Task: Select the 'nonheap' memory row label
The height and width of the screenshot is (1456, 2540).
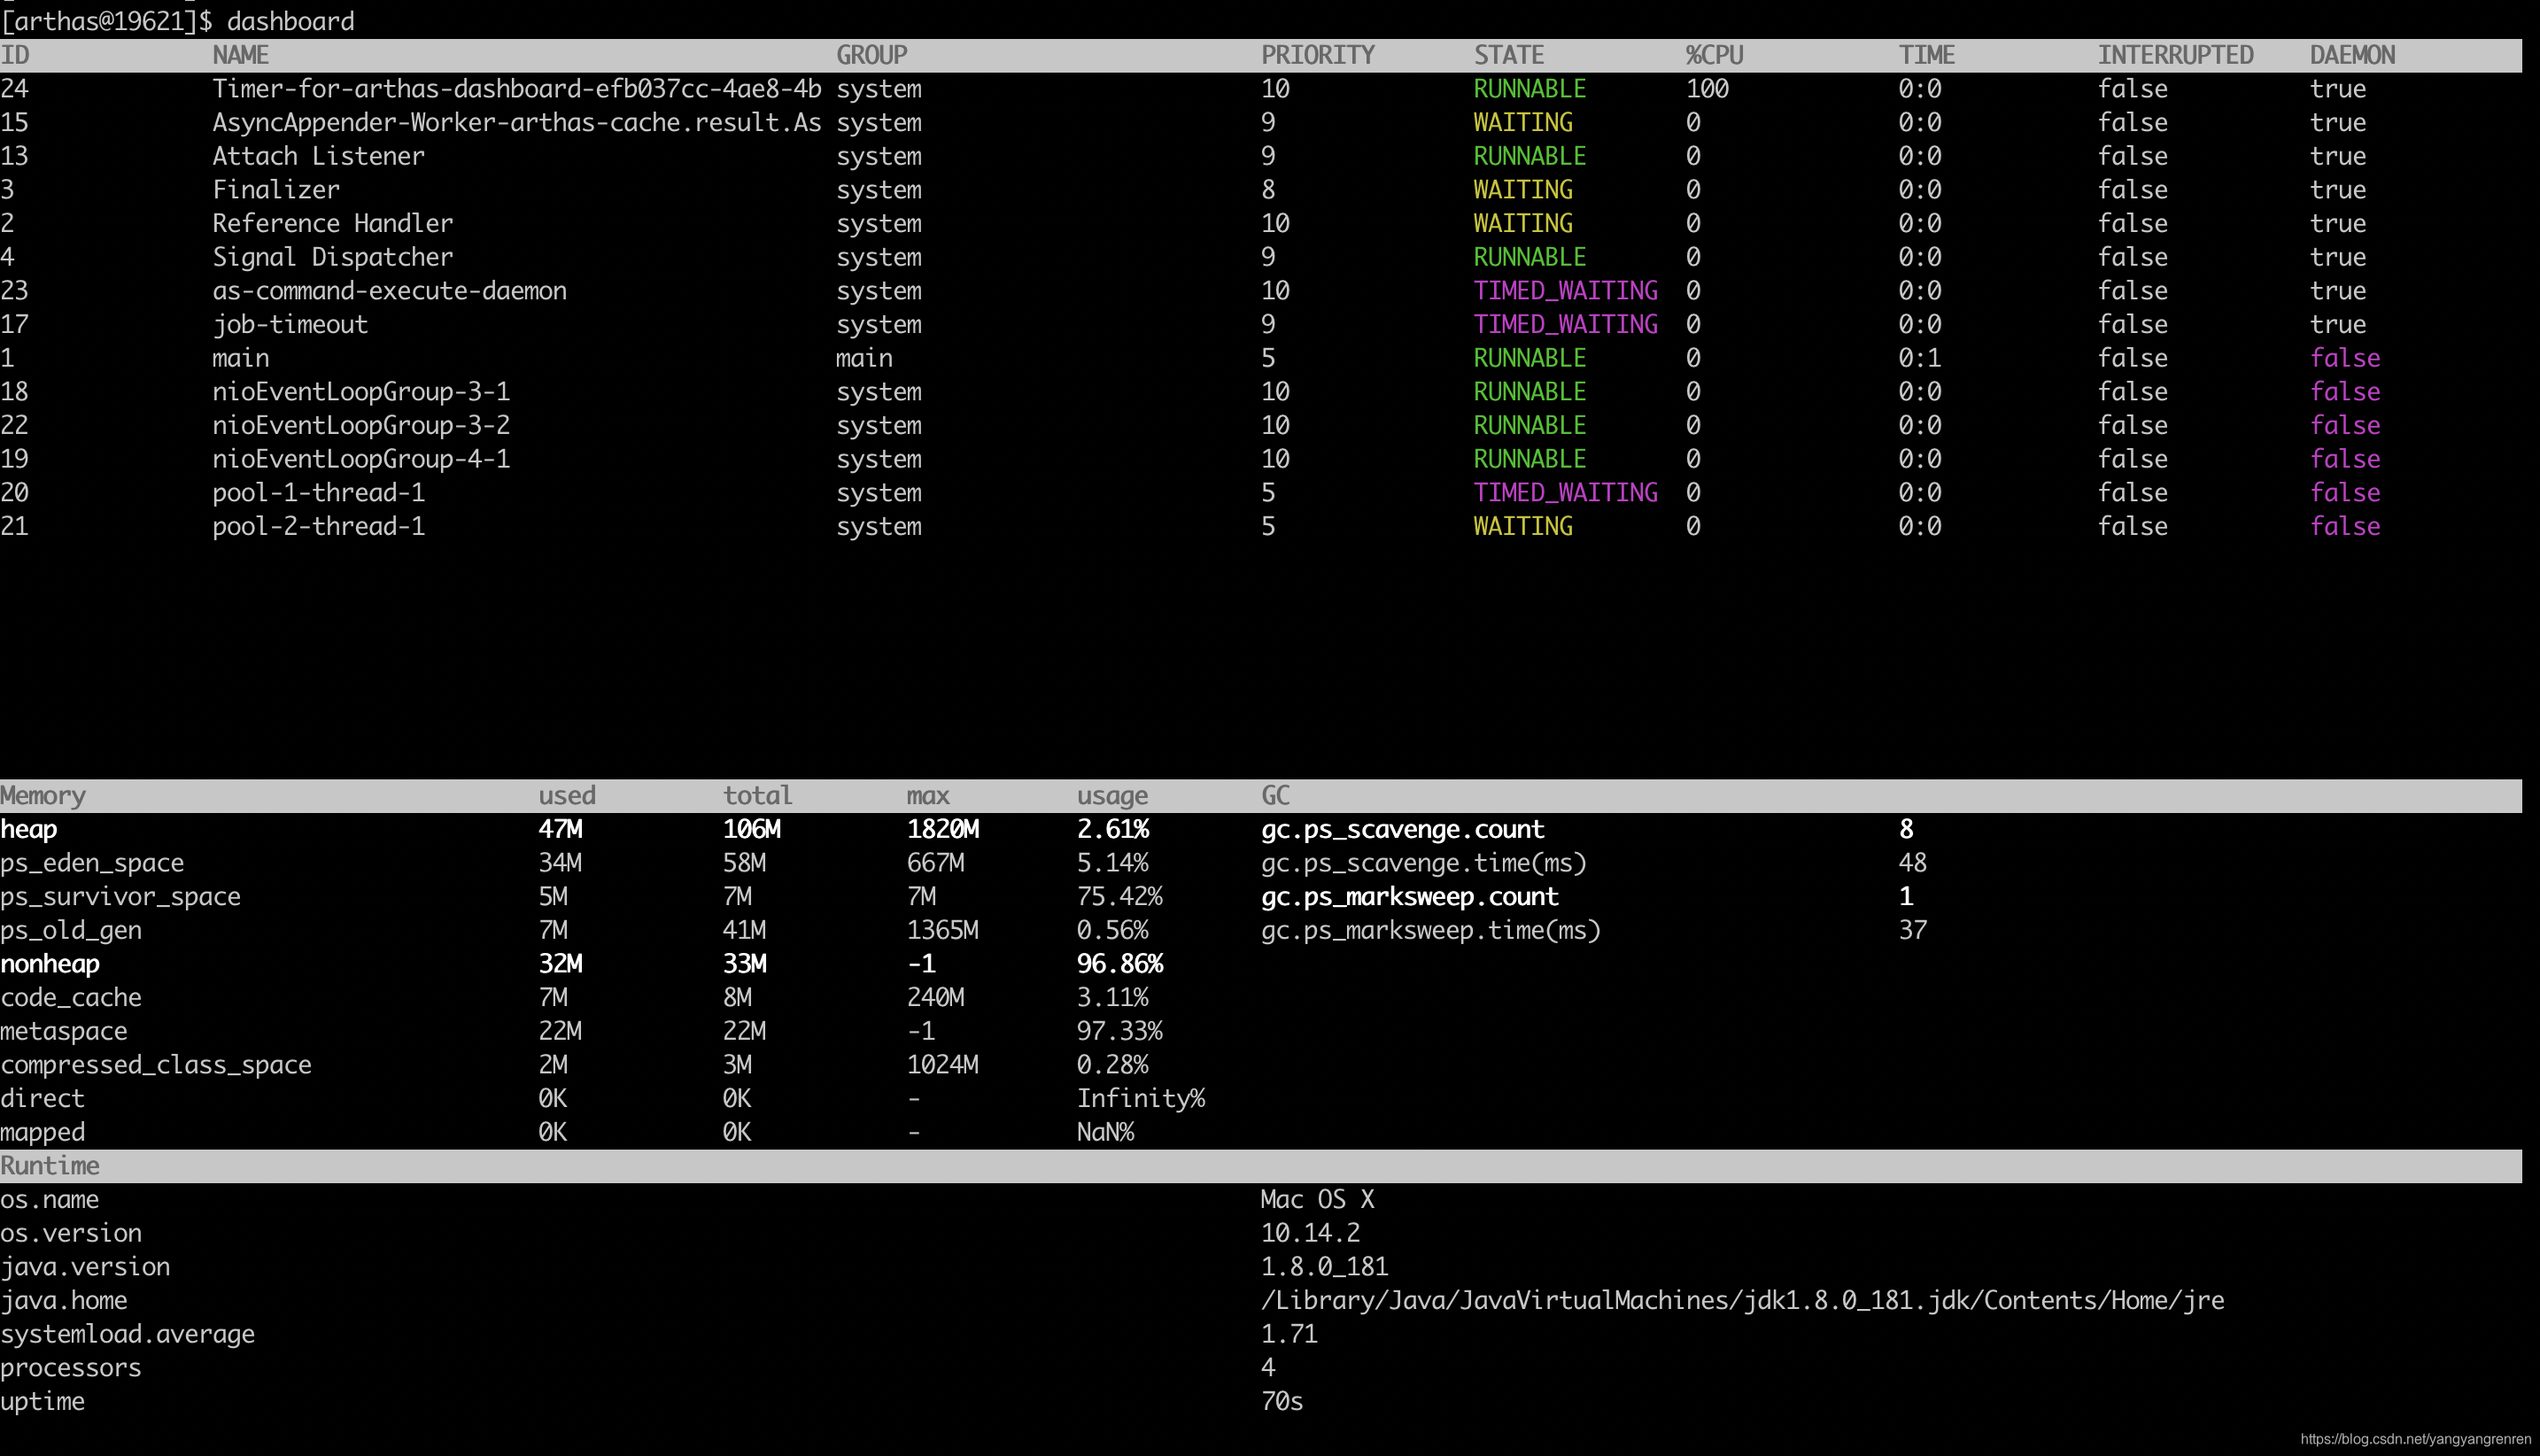Action: 50,964
